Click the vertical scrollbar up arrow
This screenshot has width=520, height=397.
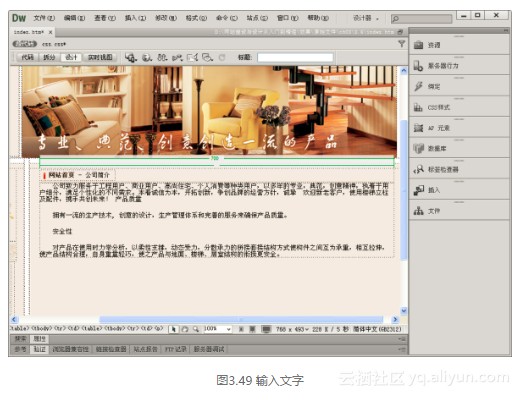point(404,70)
